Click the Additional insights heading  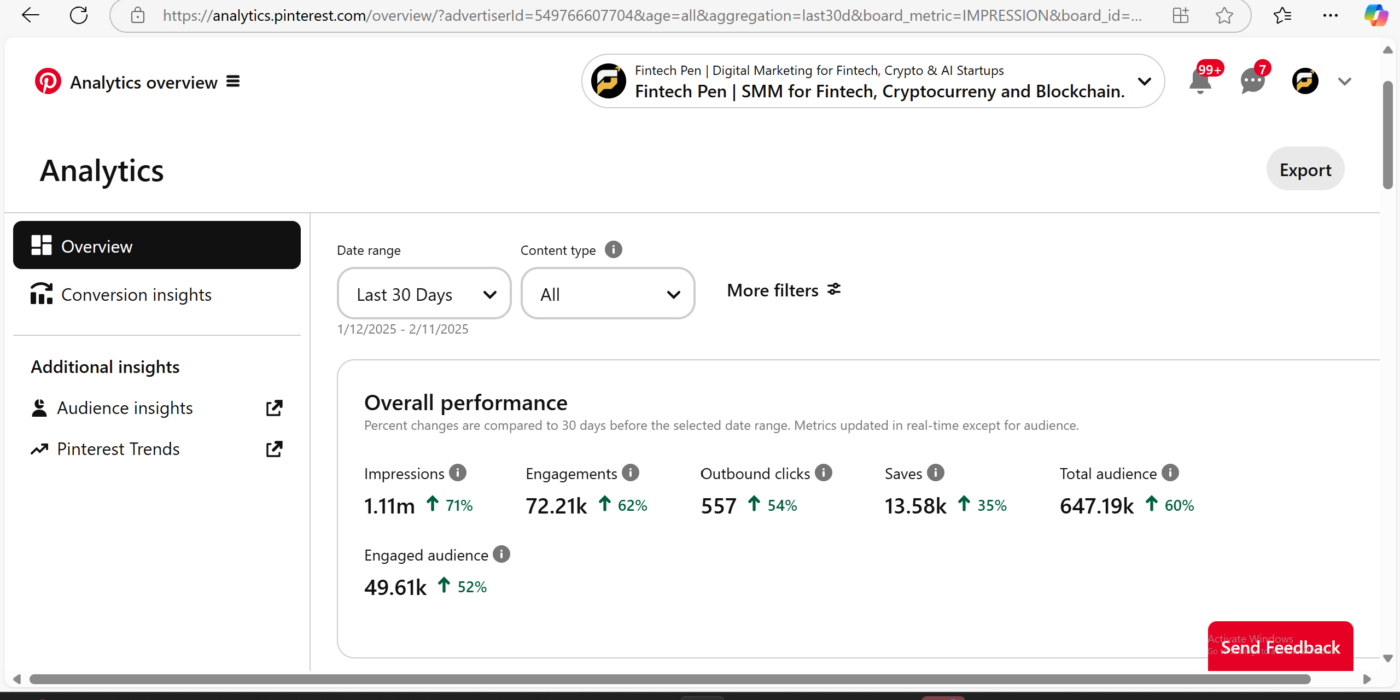point(105,367)
